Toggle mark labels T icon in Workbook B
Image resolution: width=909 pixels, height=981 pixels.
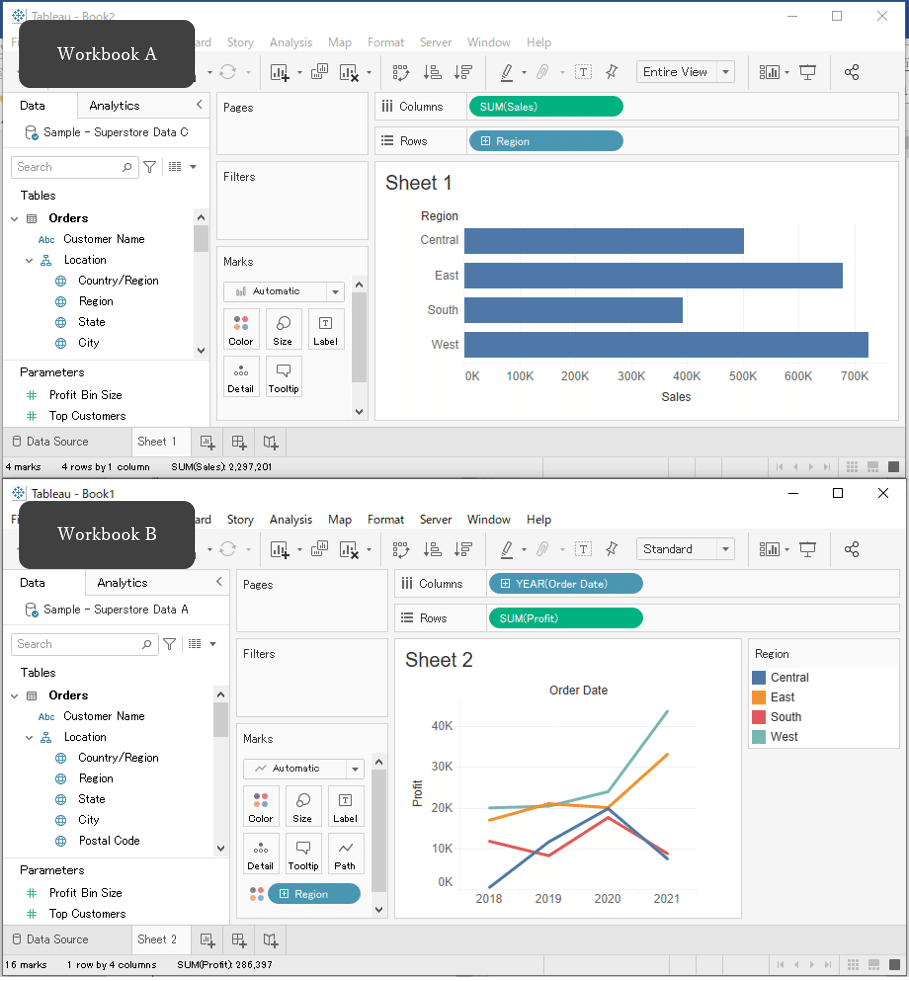click(x=583, y=549)
